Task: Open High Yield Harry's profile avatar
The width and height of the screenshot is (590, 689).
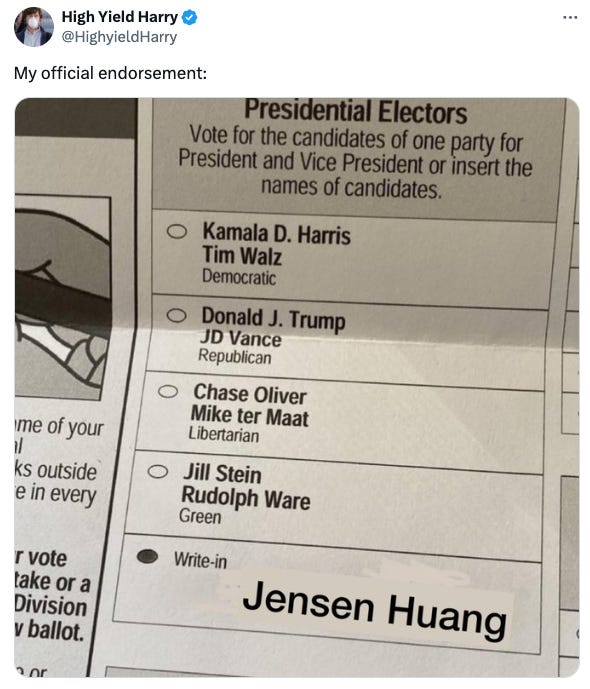Action: [x=33, y=27]
